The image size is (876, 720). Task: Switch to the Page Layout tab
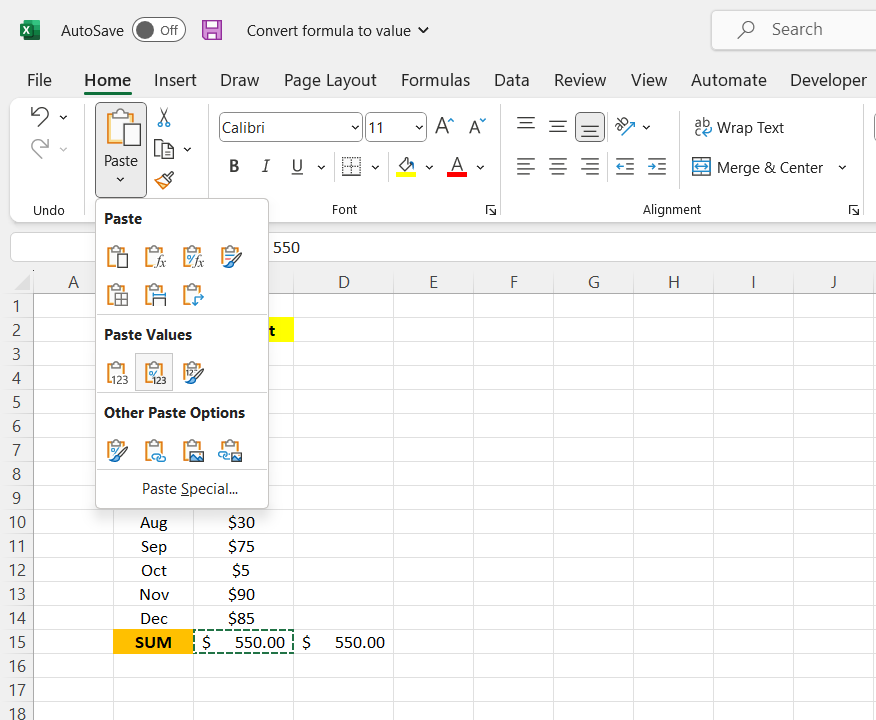330,80
